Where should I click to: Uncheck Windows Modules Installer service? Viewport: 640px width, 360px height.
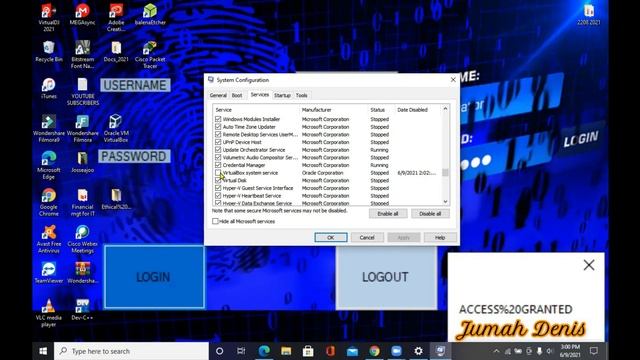(218, 119)
